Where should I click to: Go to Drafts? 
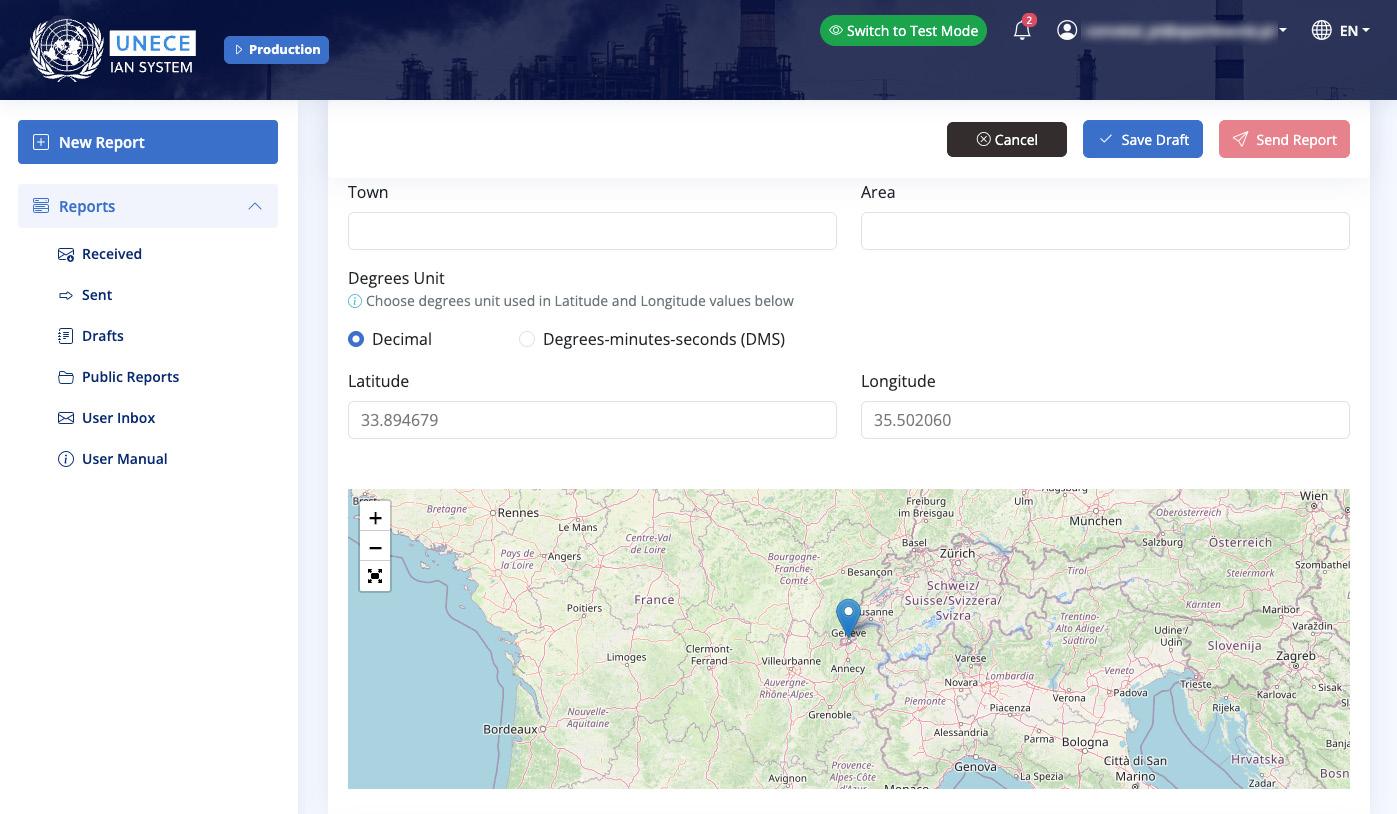point(103,336)
